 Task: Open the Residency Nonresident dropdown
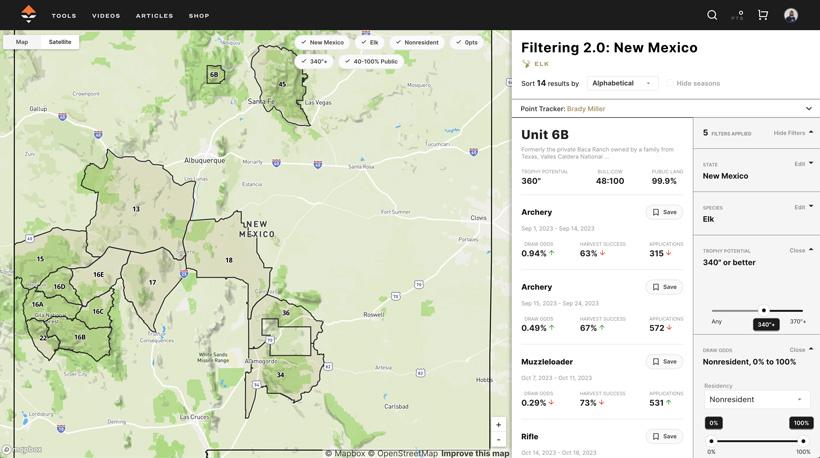[x=756, y=399]
